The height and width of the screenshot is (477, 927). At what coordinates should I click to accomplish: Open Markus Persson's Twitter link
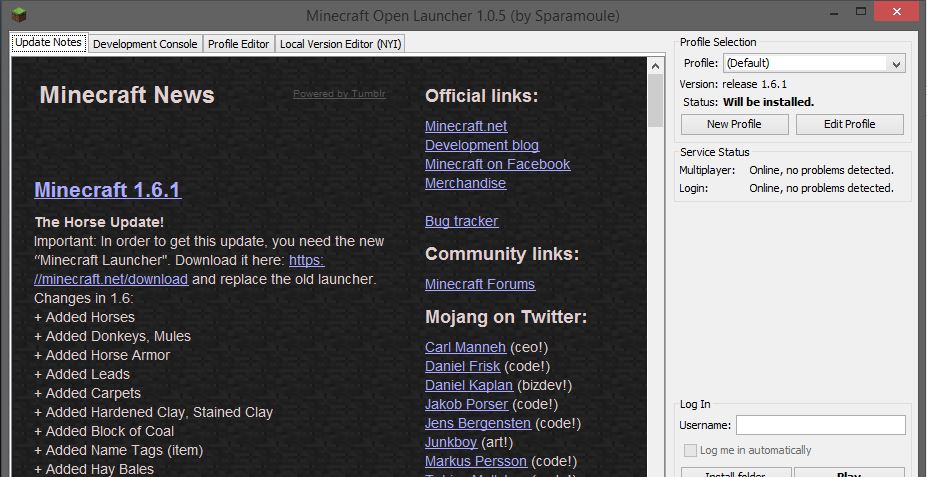475,461
